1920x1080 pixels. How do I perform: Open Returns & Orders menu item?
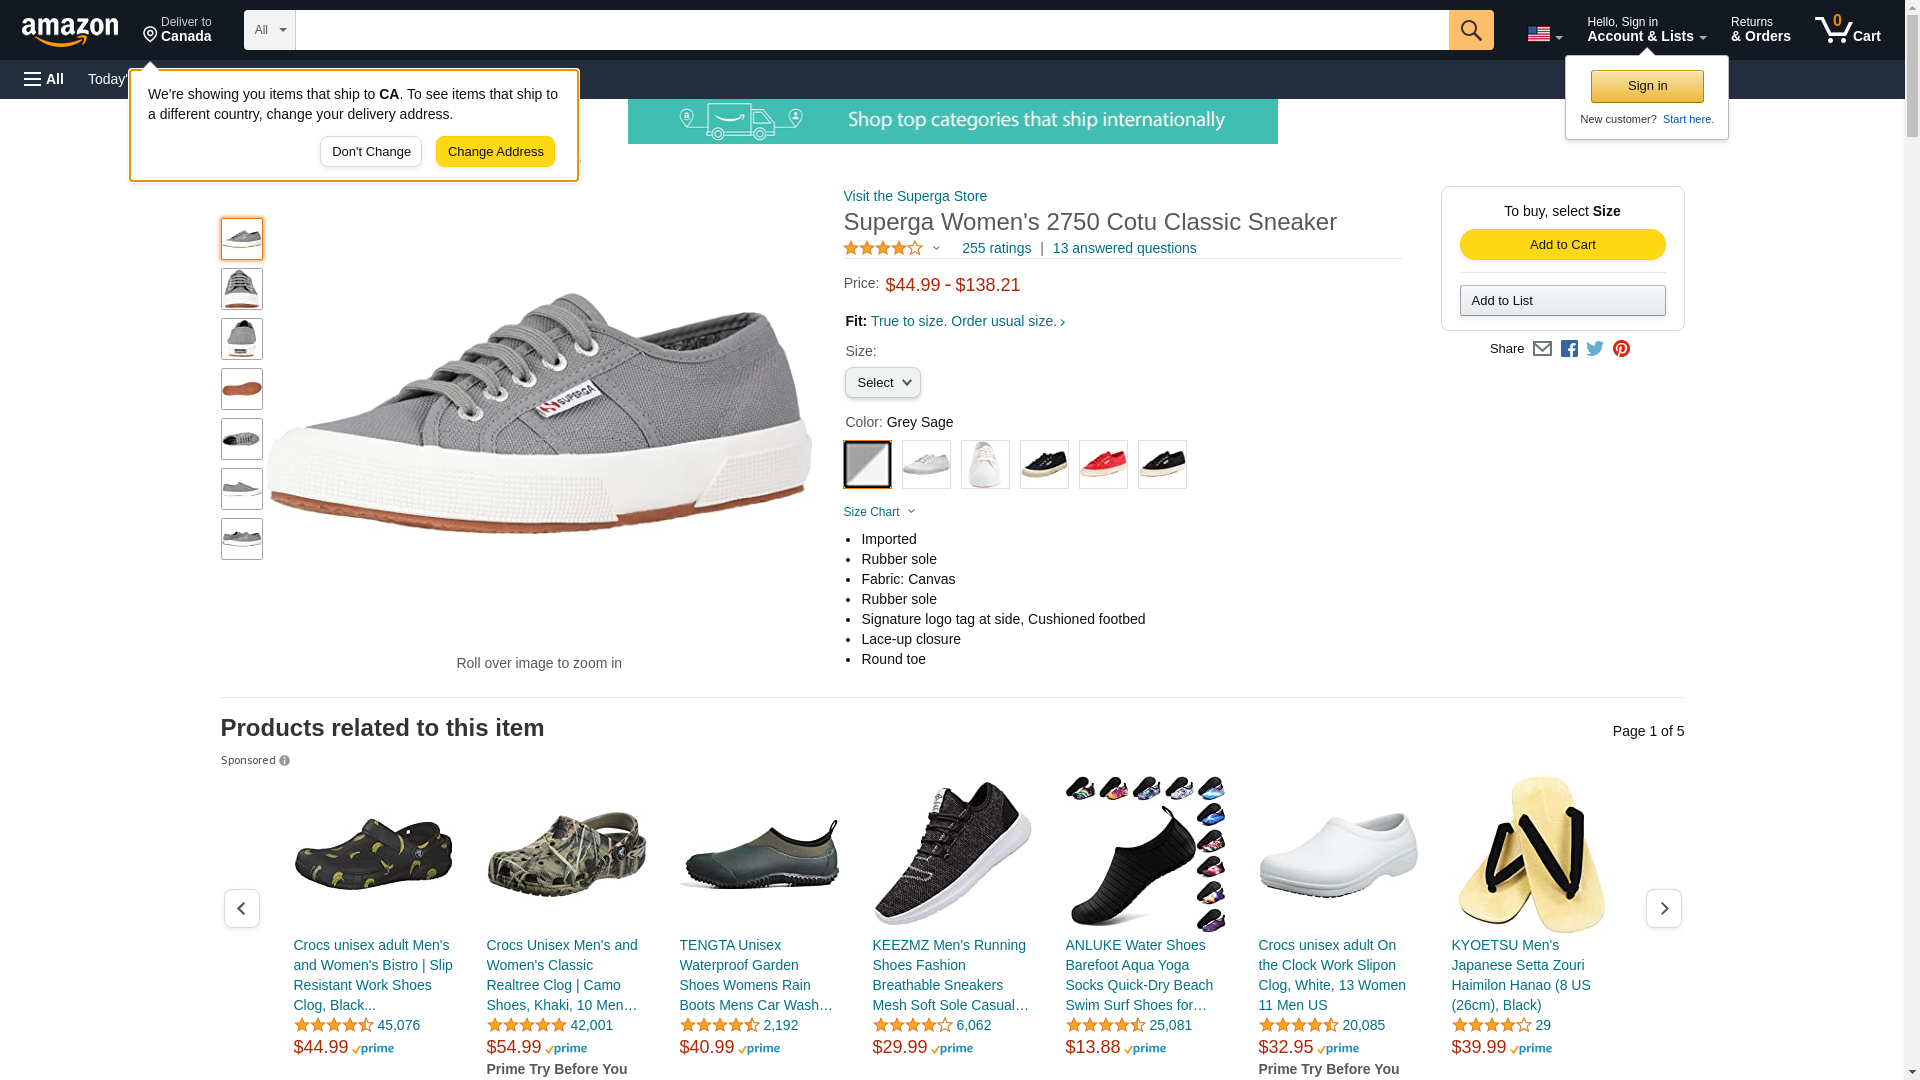tap(1760, 30)
